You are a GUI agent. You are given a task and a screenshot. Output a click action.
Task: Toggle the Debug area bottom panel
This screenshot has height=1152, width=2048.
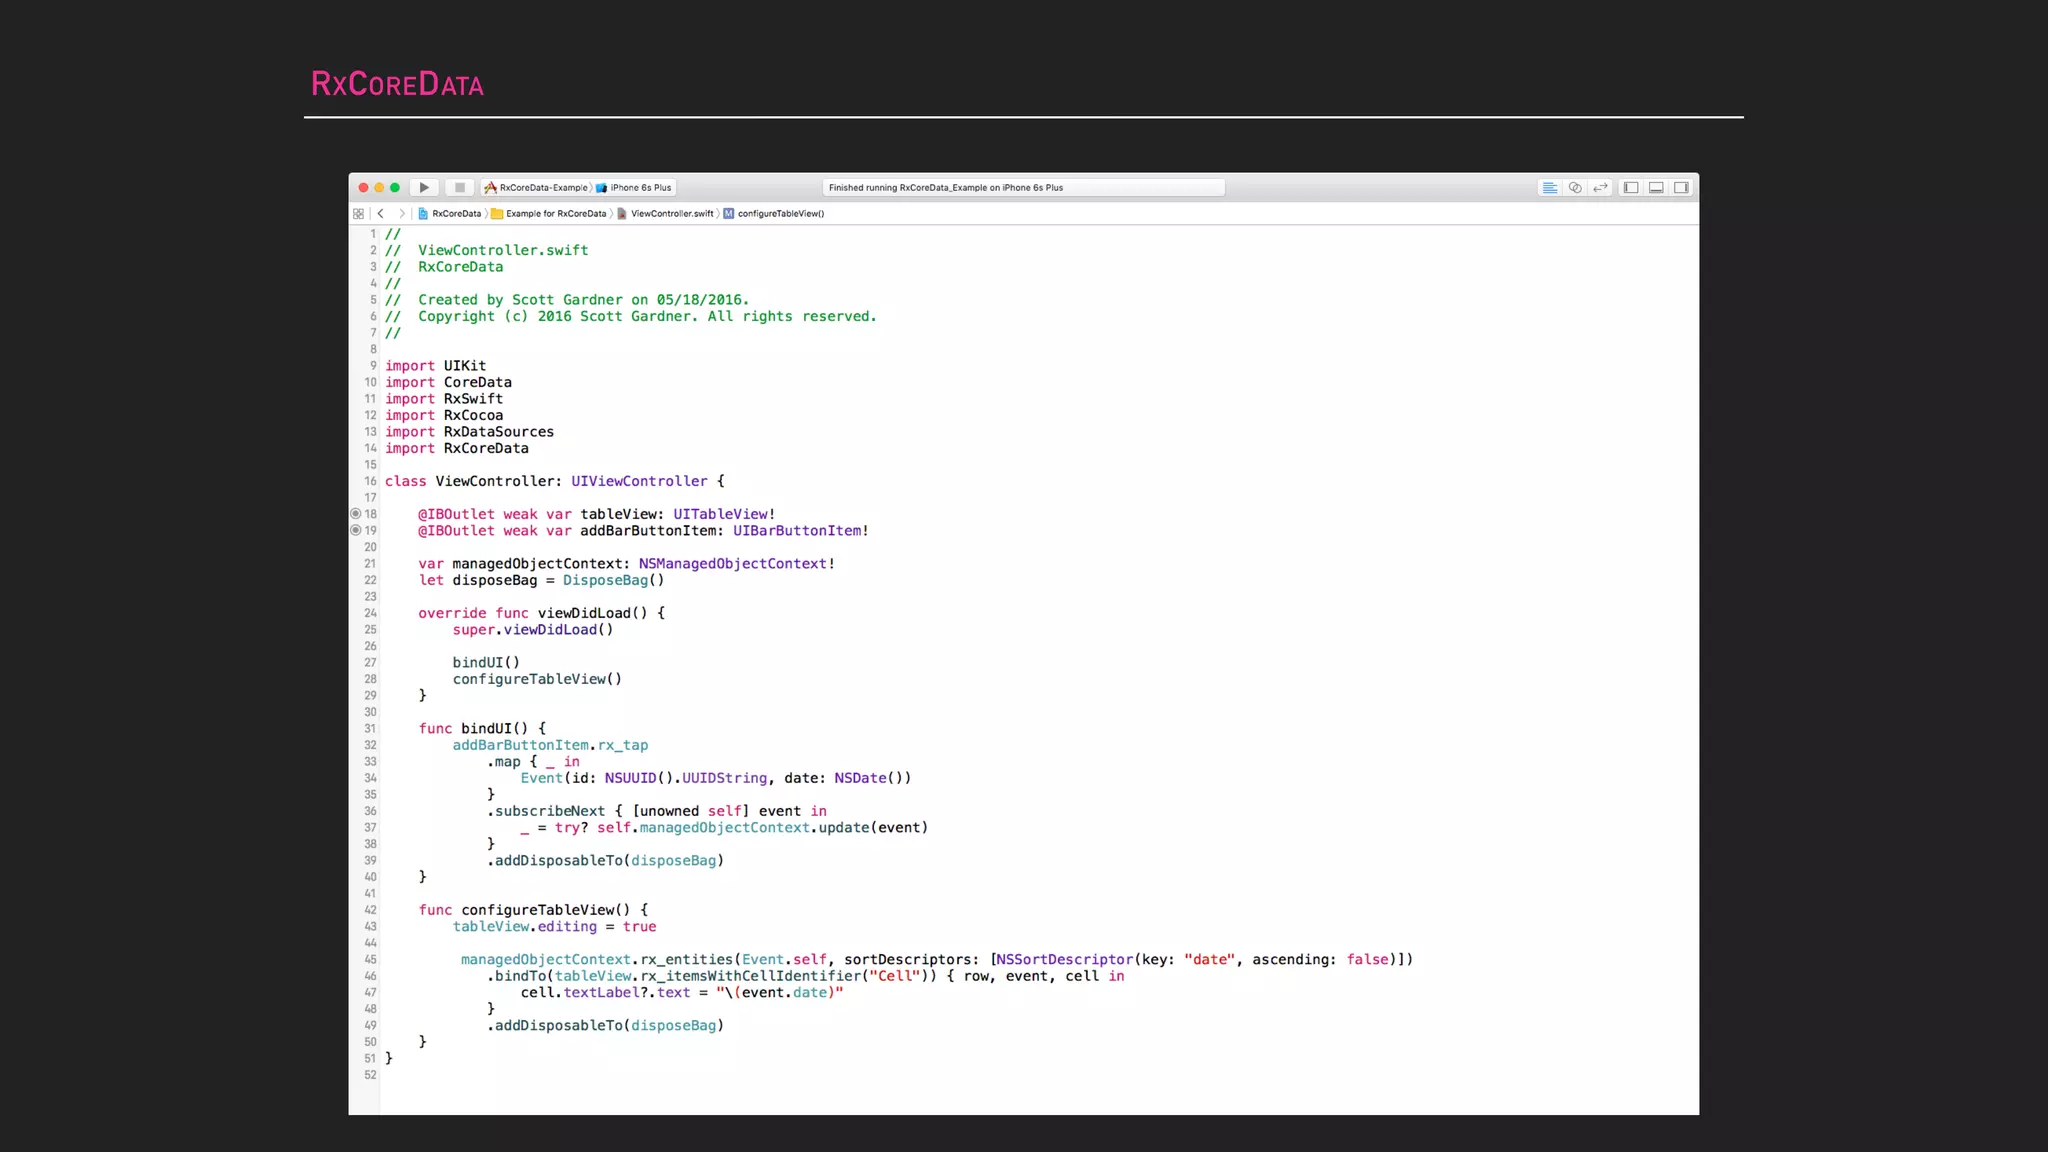point(1656,188)
